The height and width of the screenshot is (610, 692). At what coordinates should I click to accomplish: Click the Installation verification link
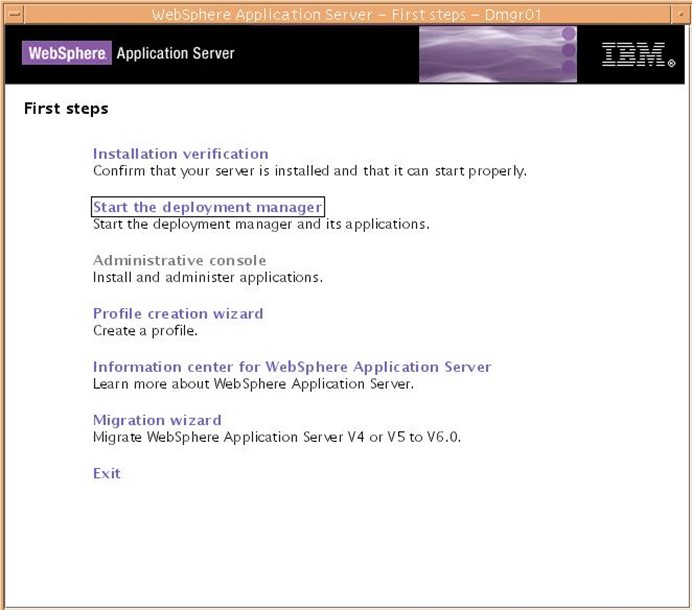click(180, 154)
